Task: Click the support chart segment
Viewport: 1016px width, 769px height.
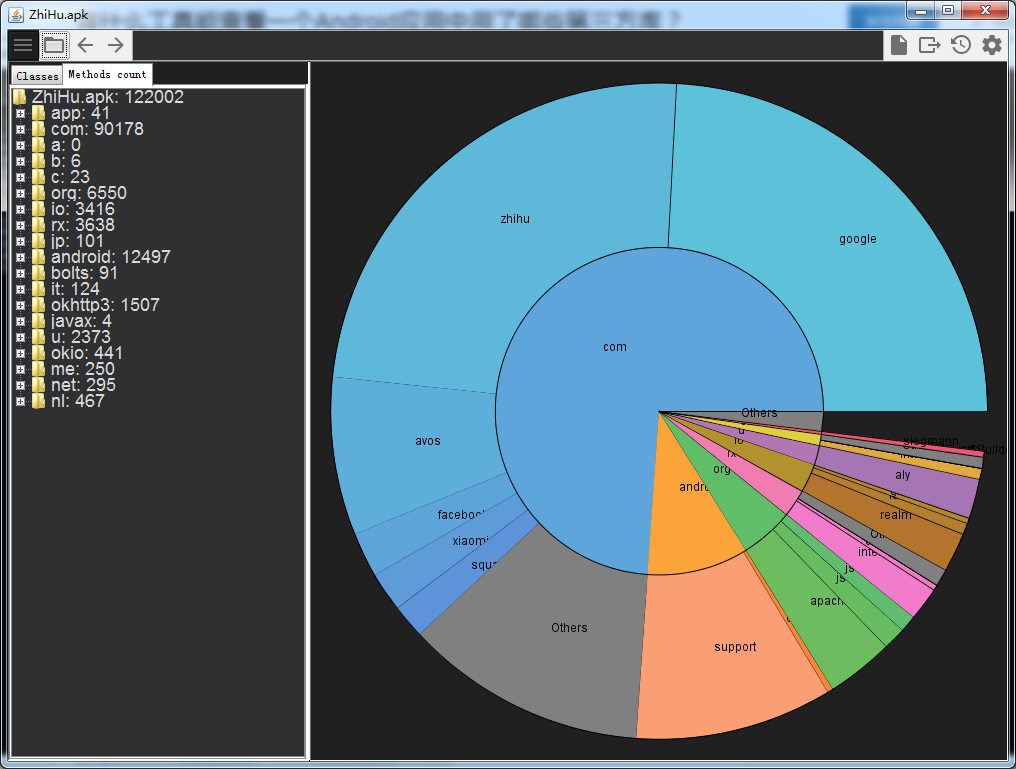Action: coord(735,647)
